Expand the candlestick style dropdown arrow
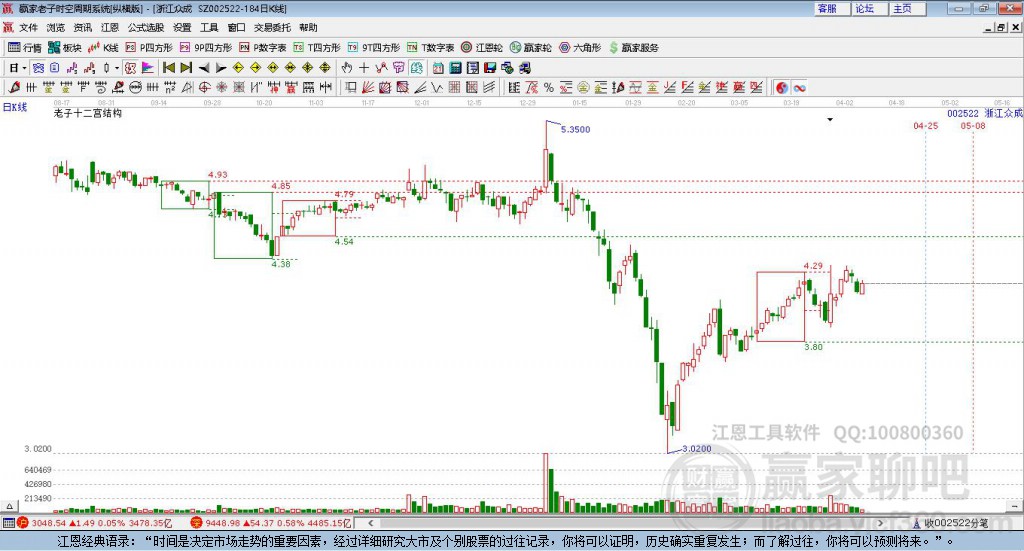Image resolution: width=1024 pixels, height=551 pixels. coord(117,68)
